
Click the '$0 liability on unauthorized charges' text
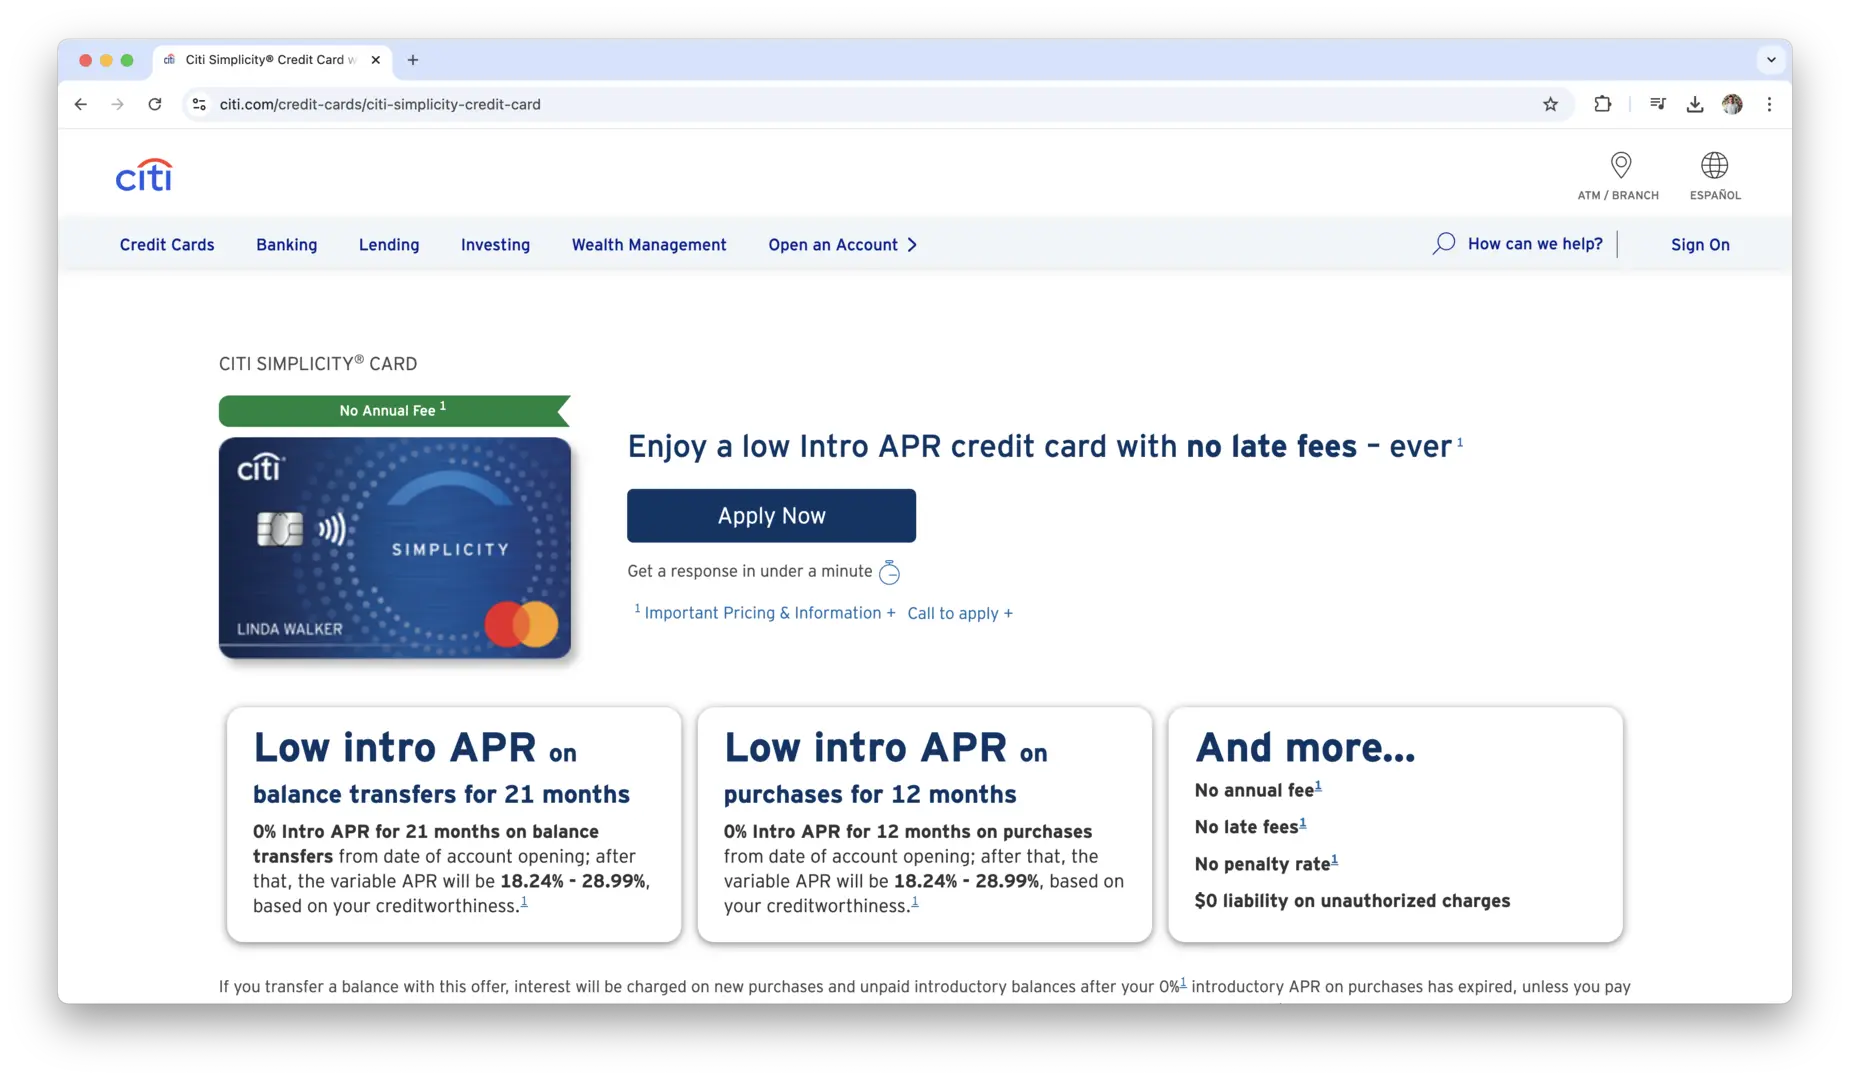1352,901
